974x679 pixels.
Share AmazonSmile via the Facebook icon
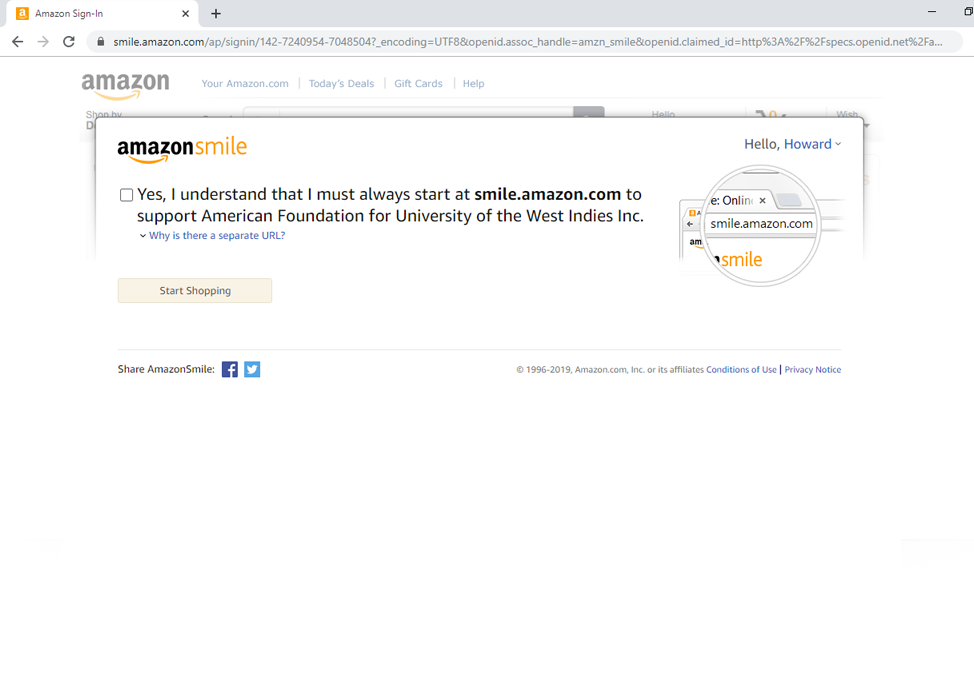click(230, 370)
